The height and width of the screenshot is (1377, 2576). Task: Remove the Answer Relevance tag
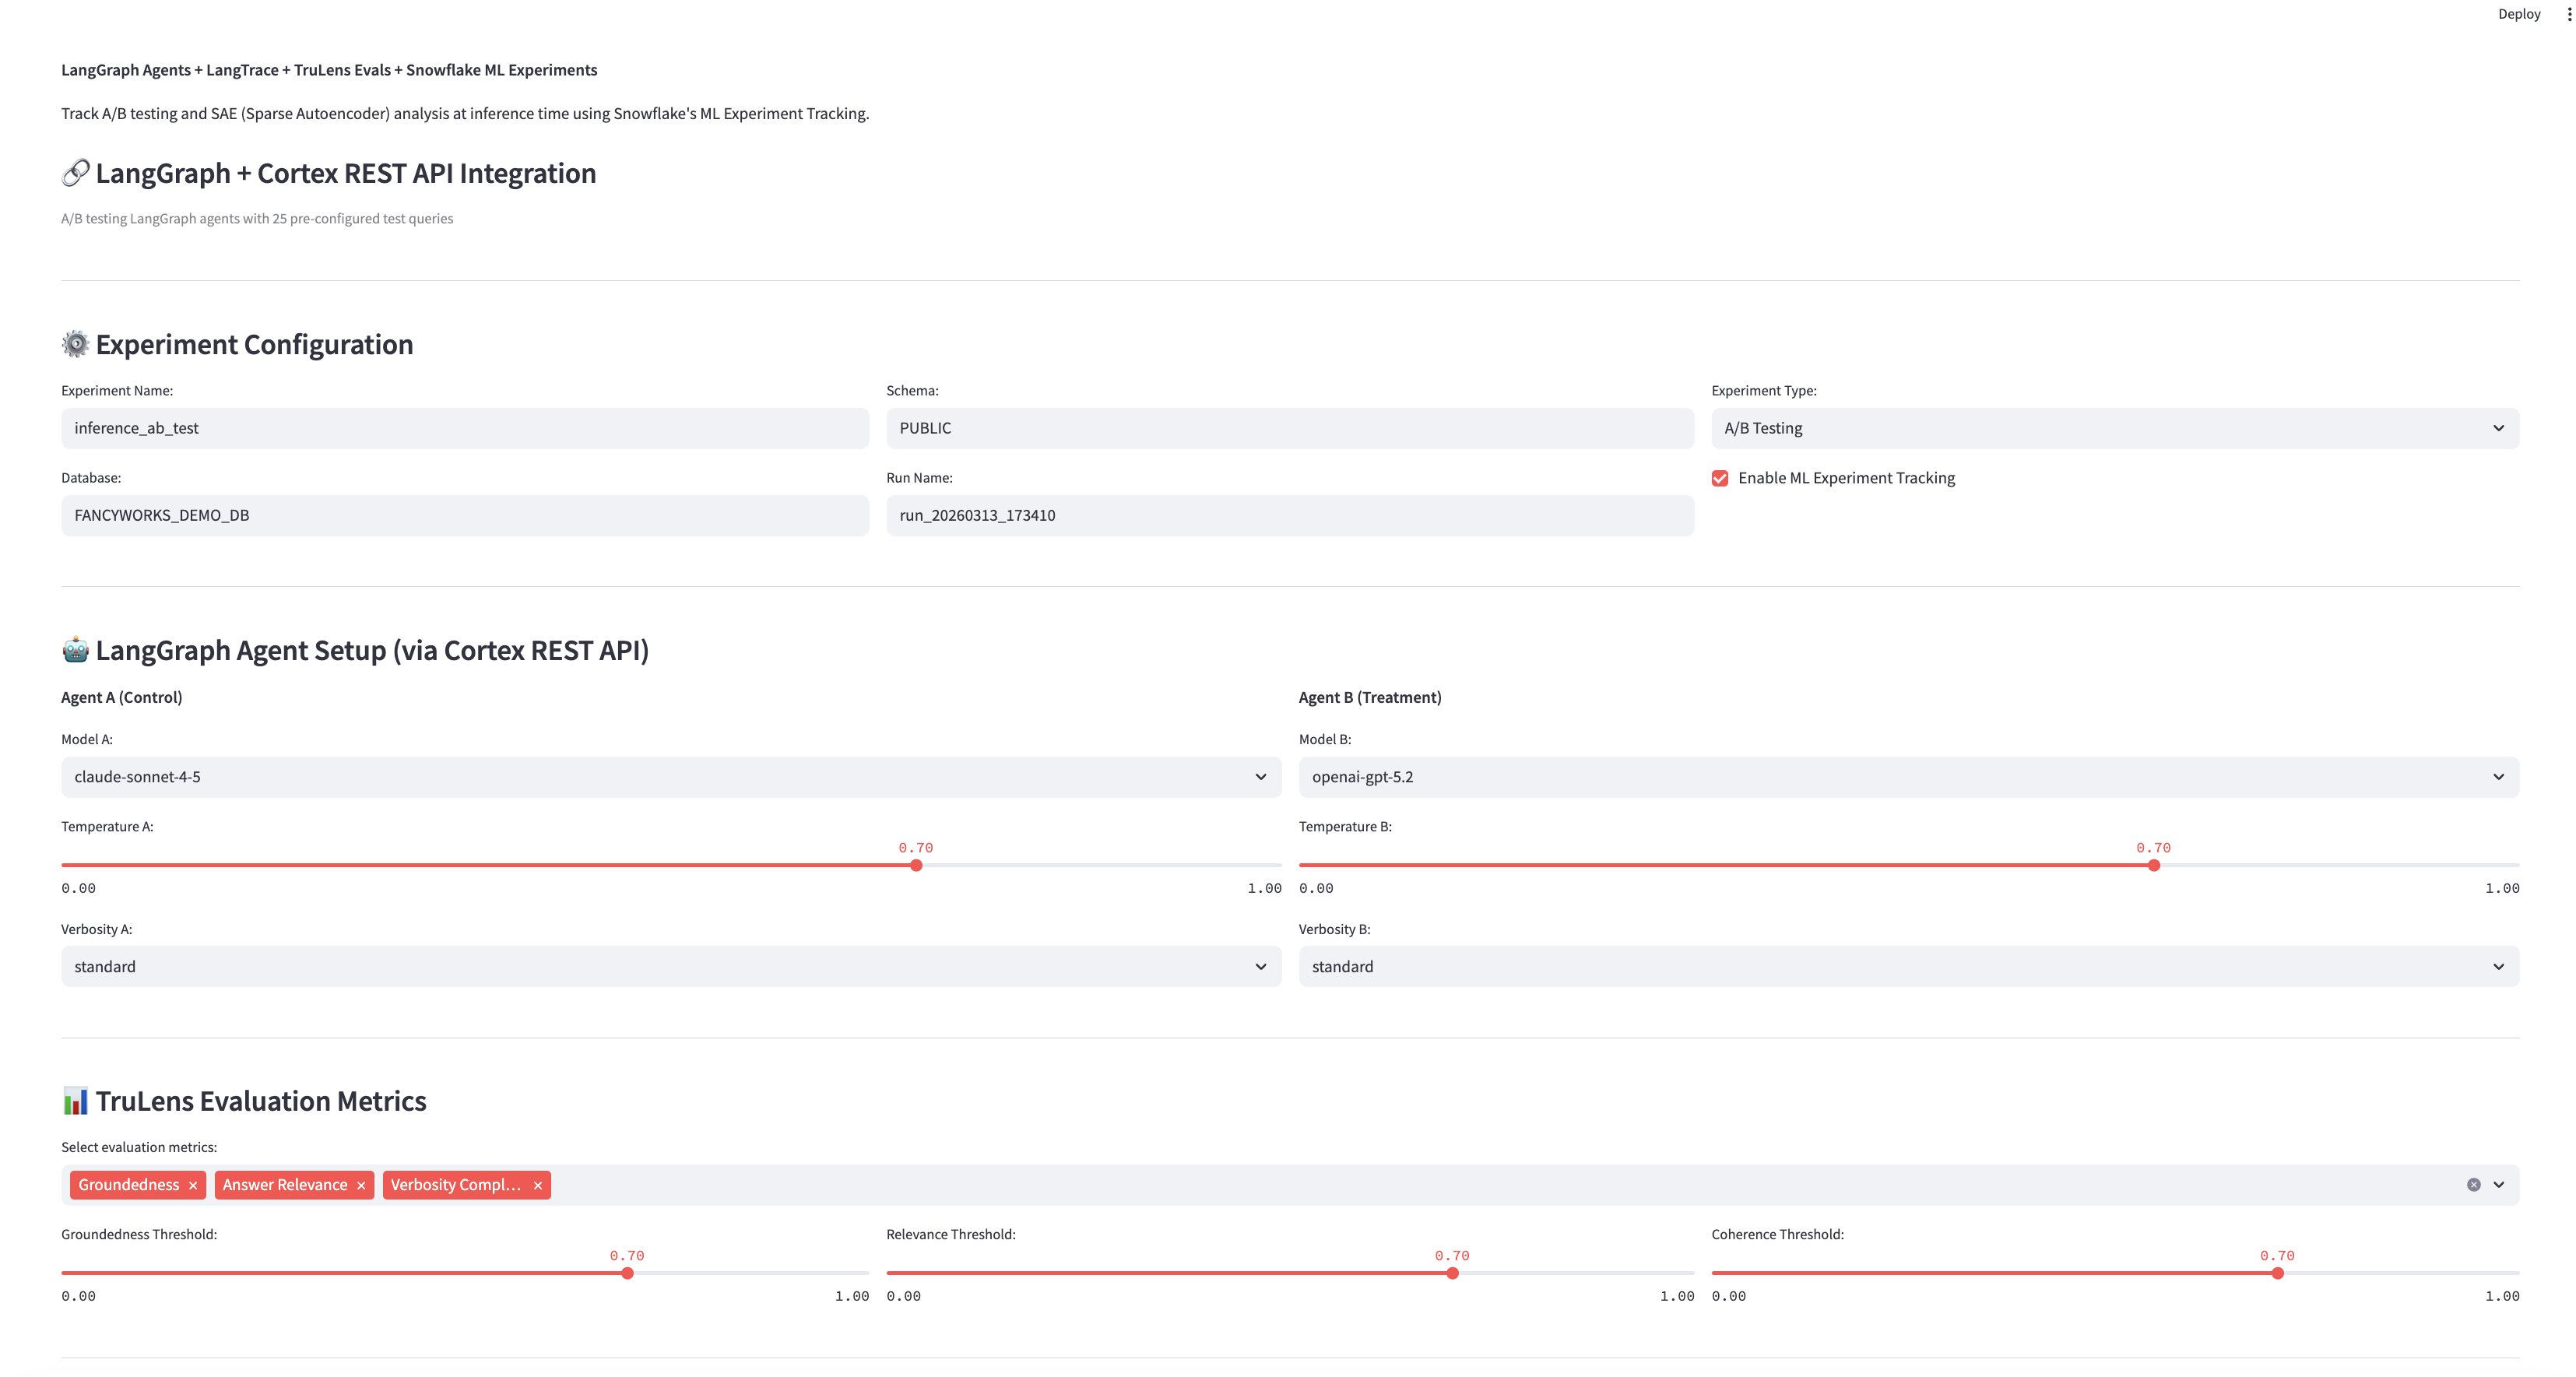(x=361, y=1185)
